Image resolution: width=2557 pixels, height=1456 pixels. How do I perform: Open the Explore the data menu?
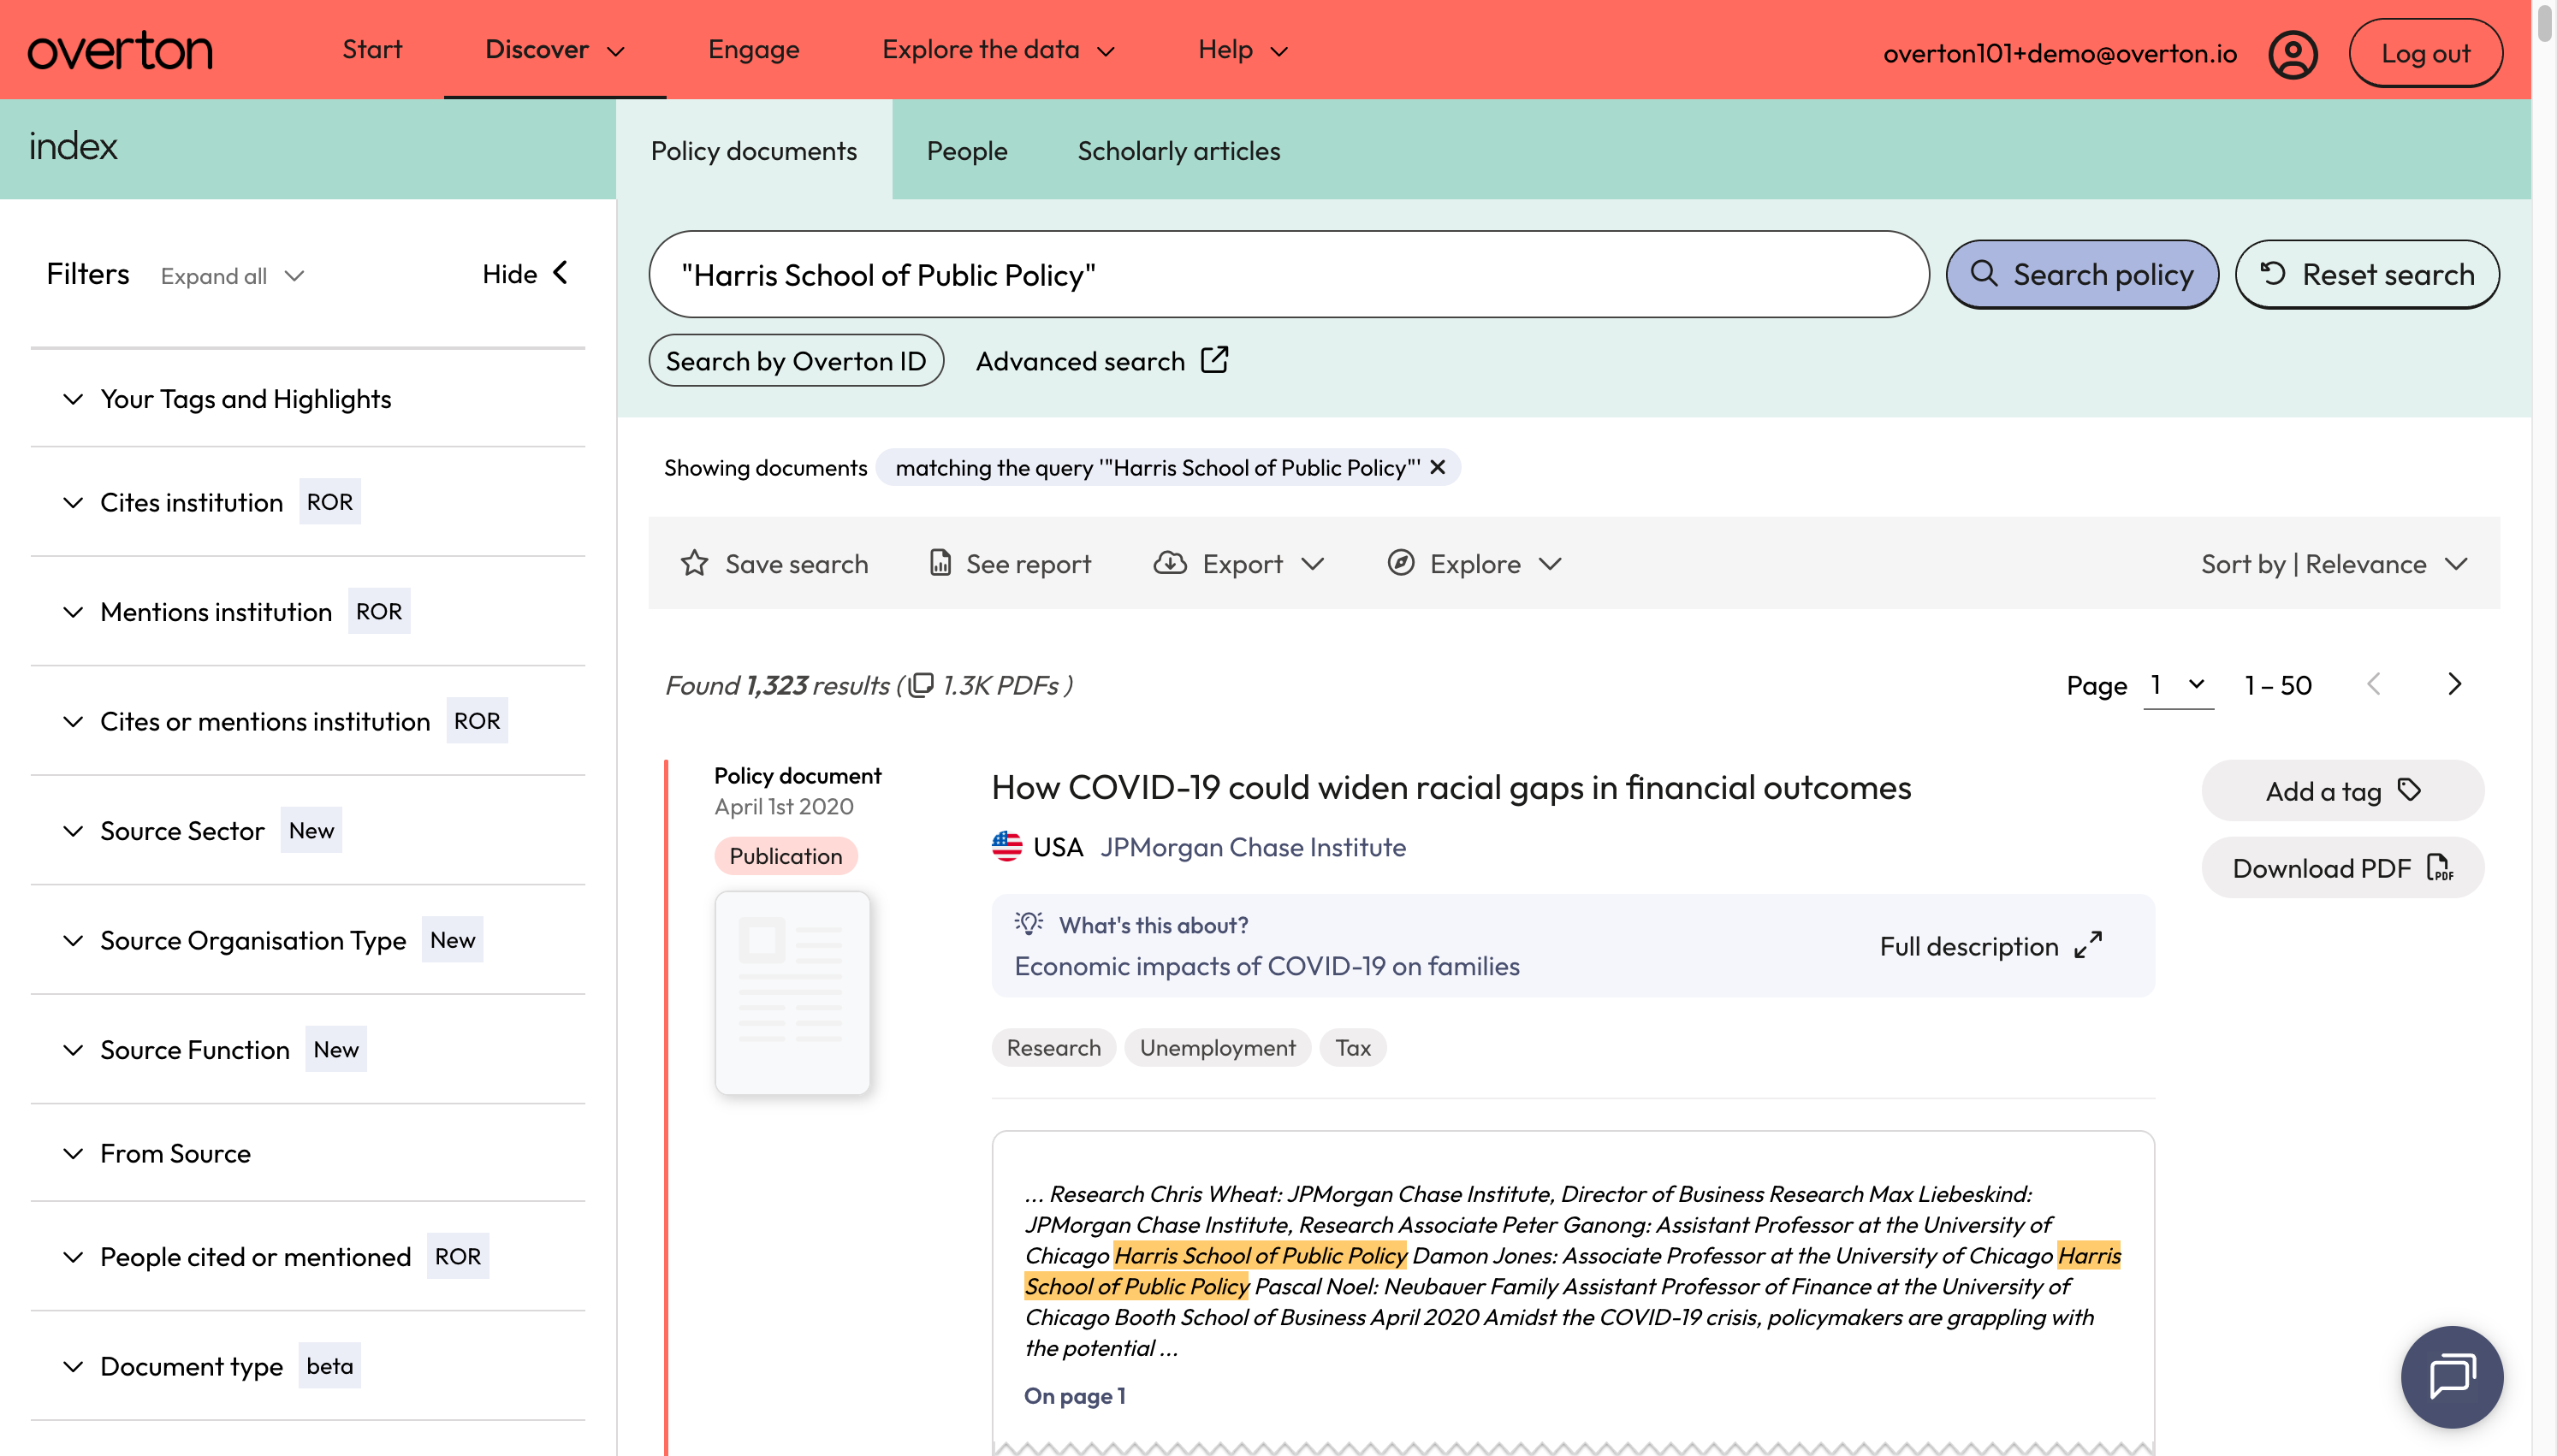(997, 50)
